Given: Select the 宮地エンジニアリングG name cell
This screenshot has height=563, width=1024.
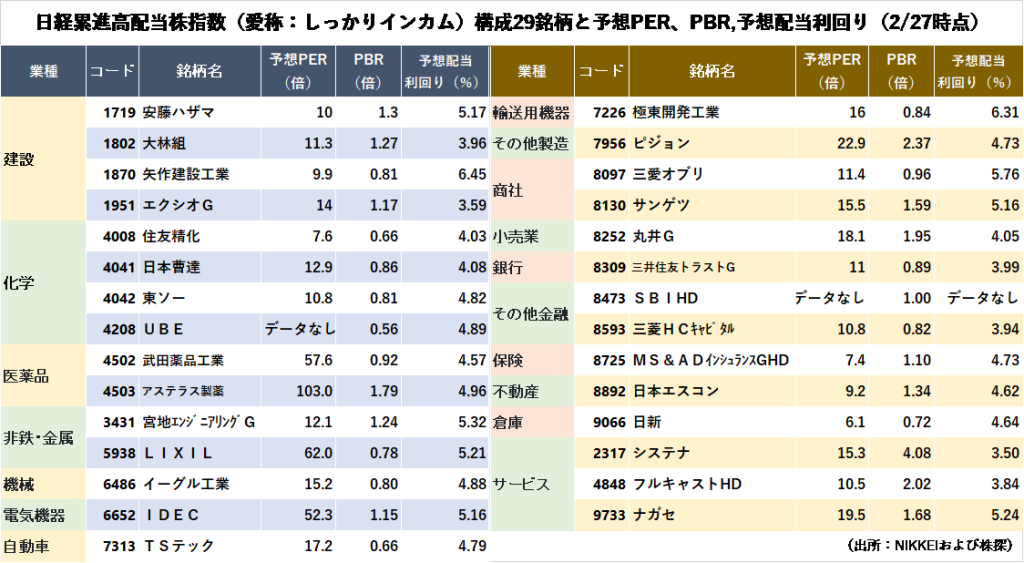Looking at the screenshot, I should coord(199,422).
